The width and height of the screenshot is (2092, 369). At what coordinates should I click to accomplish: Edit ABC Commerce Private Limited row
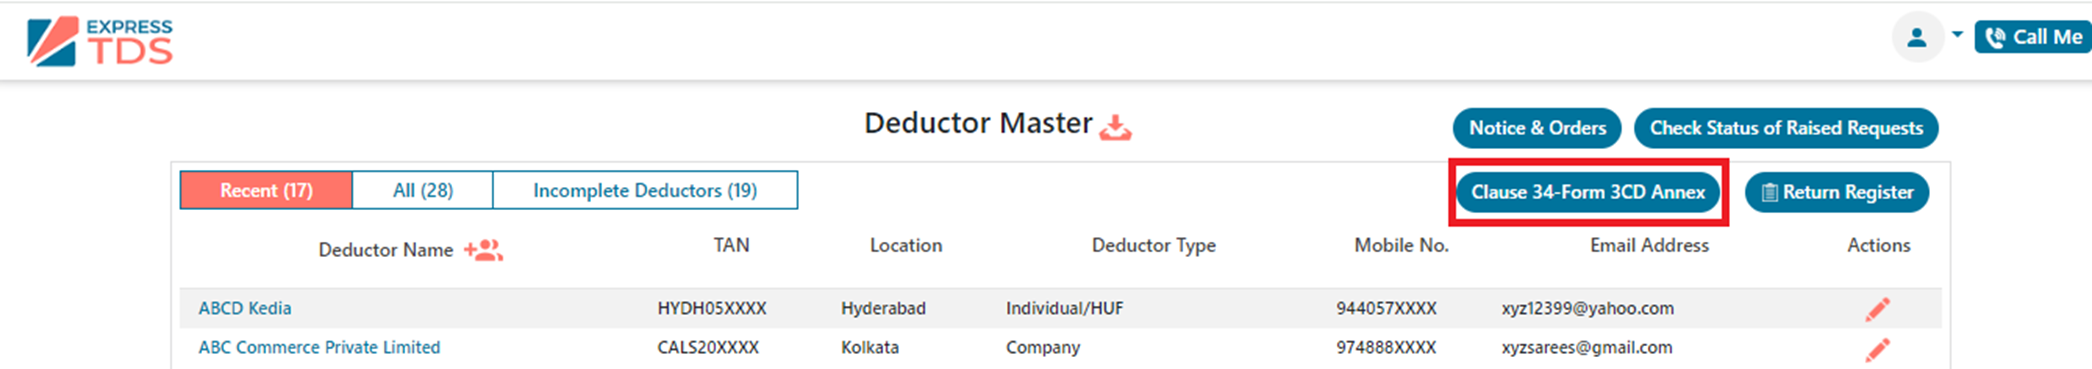tap(1877, 349)
